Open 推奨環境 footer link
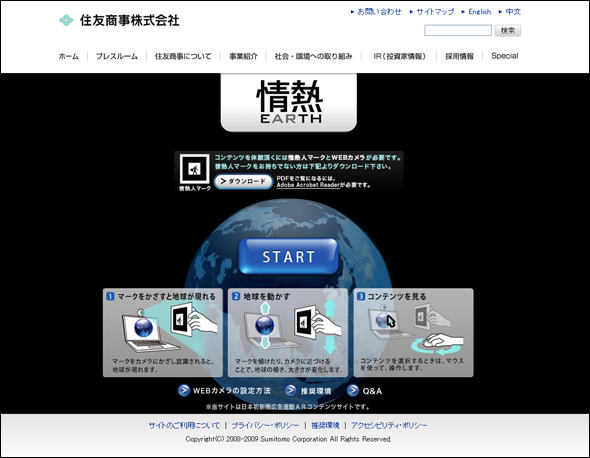Image resolution: width=590 pixels, height=458 pixels. pyautogui.click(x=325, y=425)
